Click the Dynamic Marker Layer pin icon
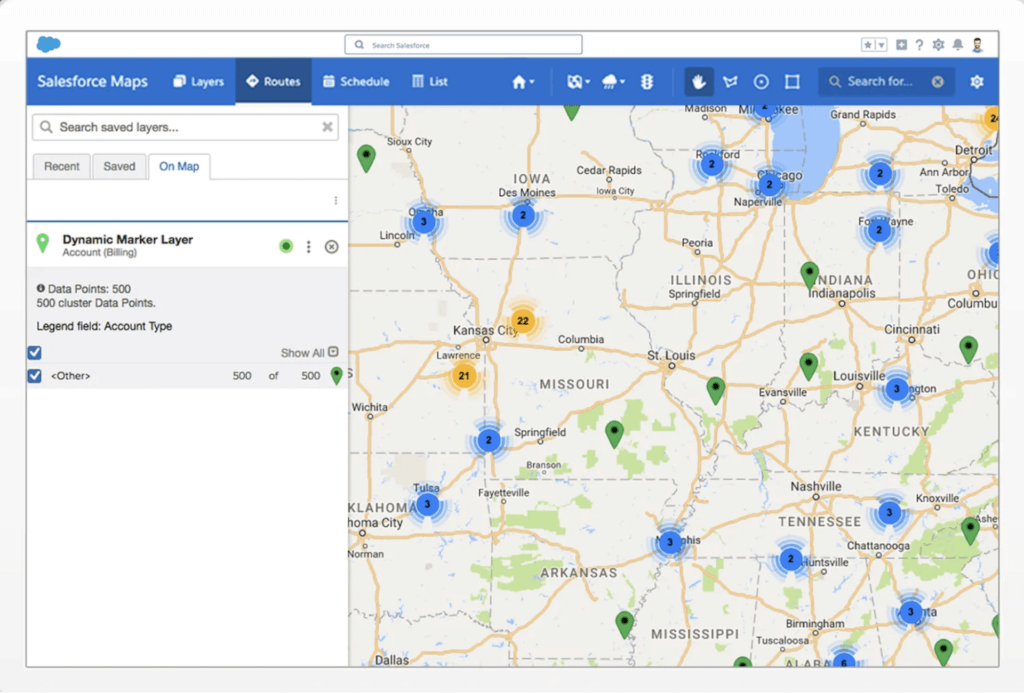The height and width of the screenshot is (693, 1024). click(x=43, y=243)
